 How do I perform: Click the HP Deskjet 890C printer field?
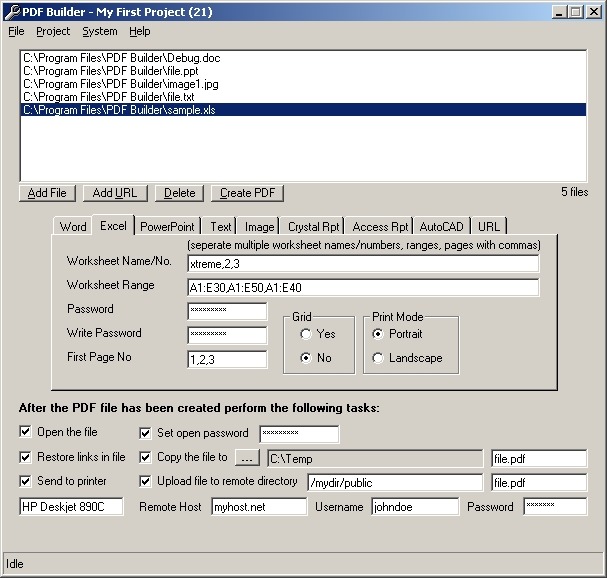coord(71,506)
